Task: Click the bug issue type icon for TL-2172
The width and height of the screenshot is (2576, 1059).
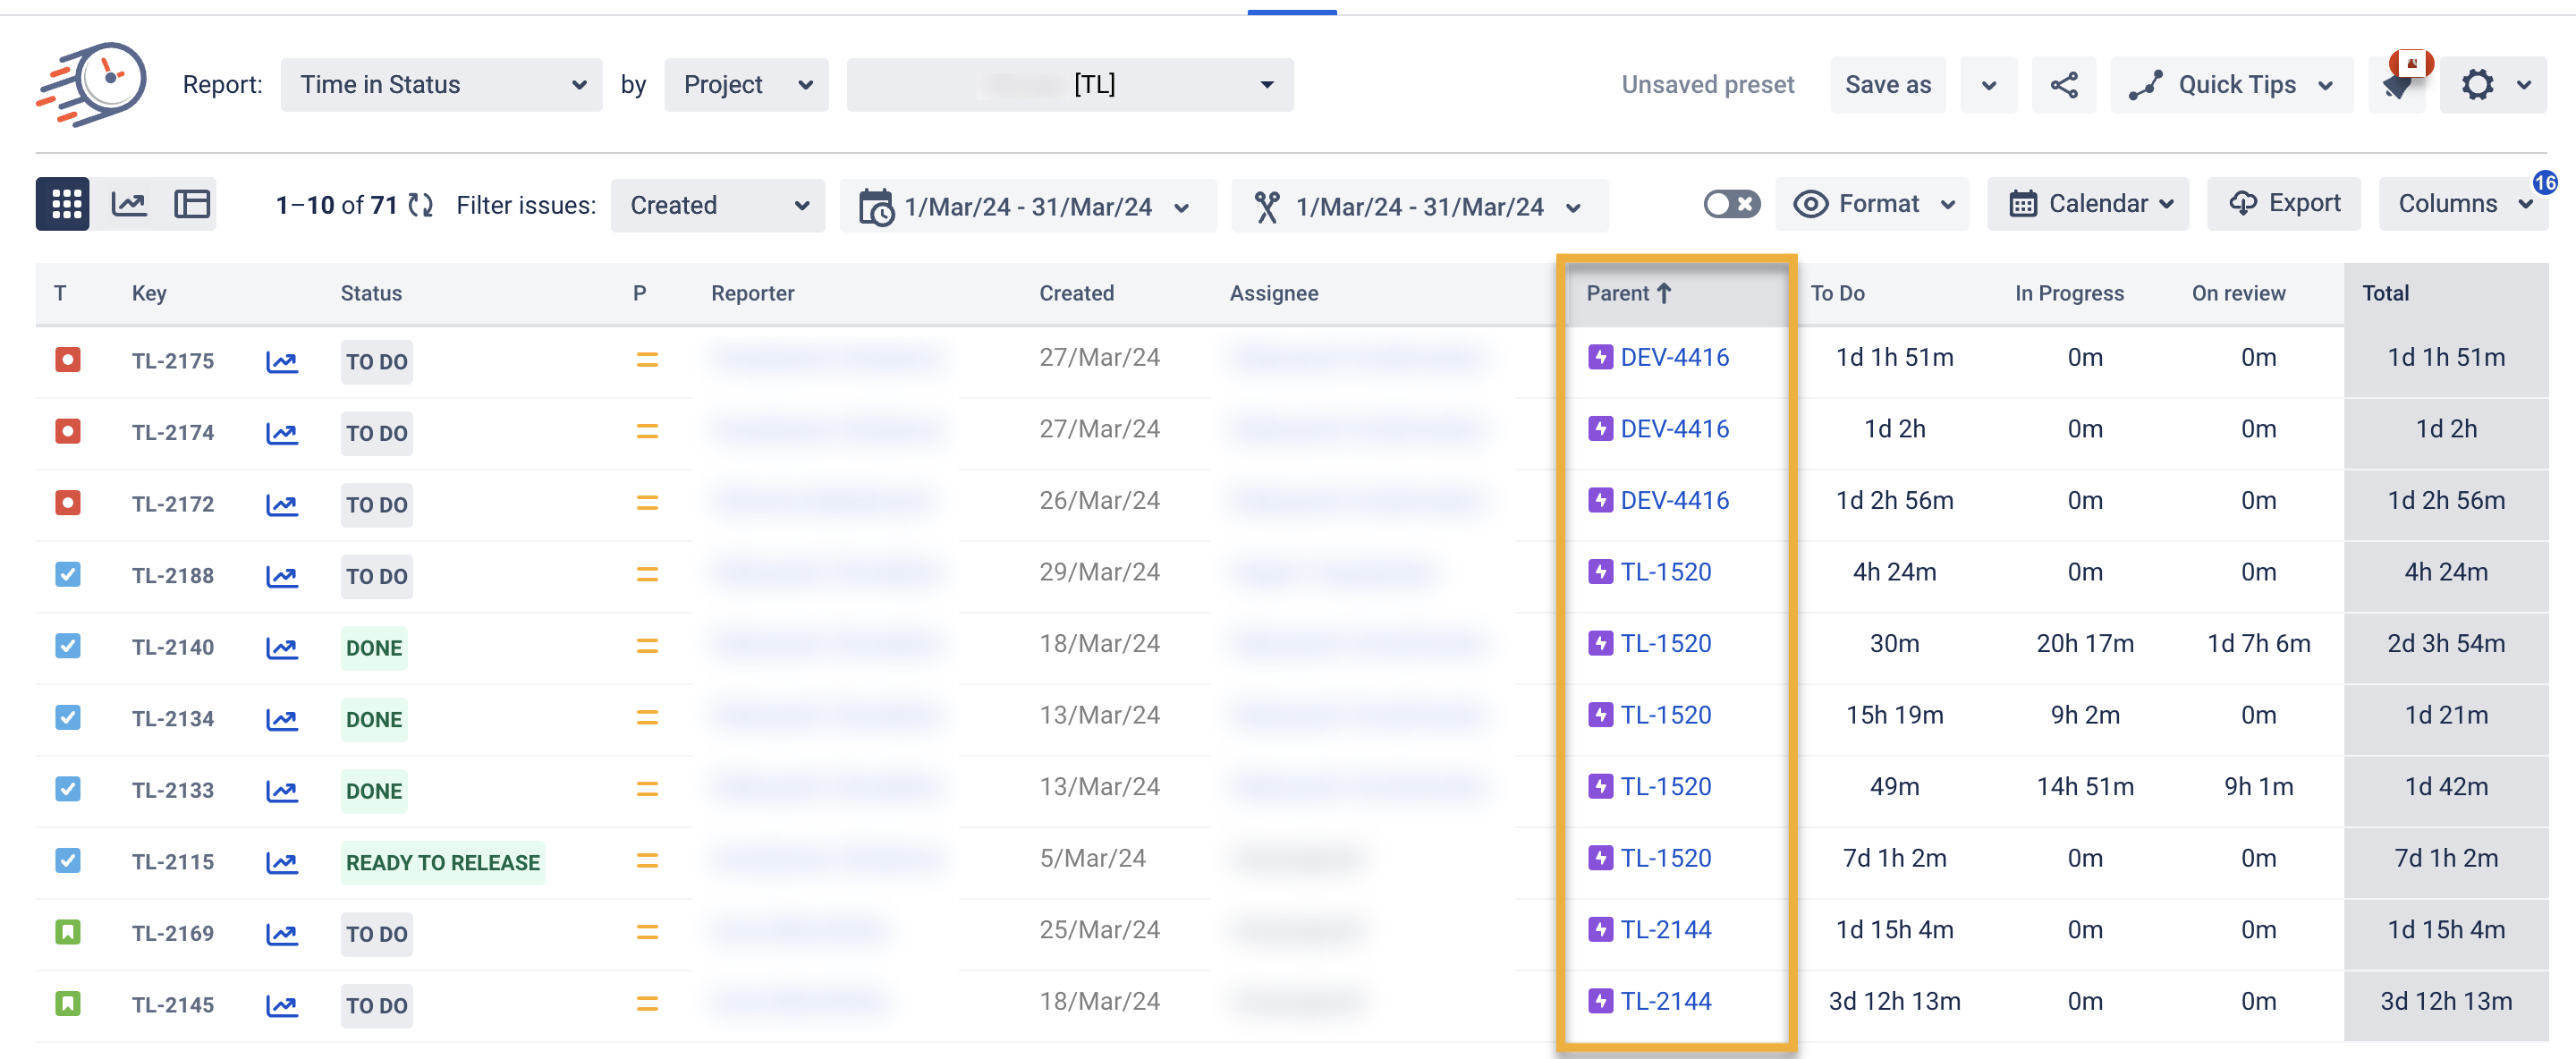Action: point(68,503)
